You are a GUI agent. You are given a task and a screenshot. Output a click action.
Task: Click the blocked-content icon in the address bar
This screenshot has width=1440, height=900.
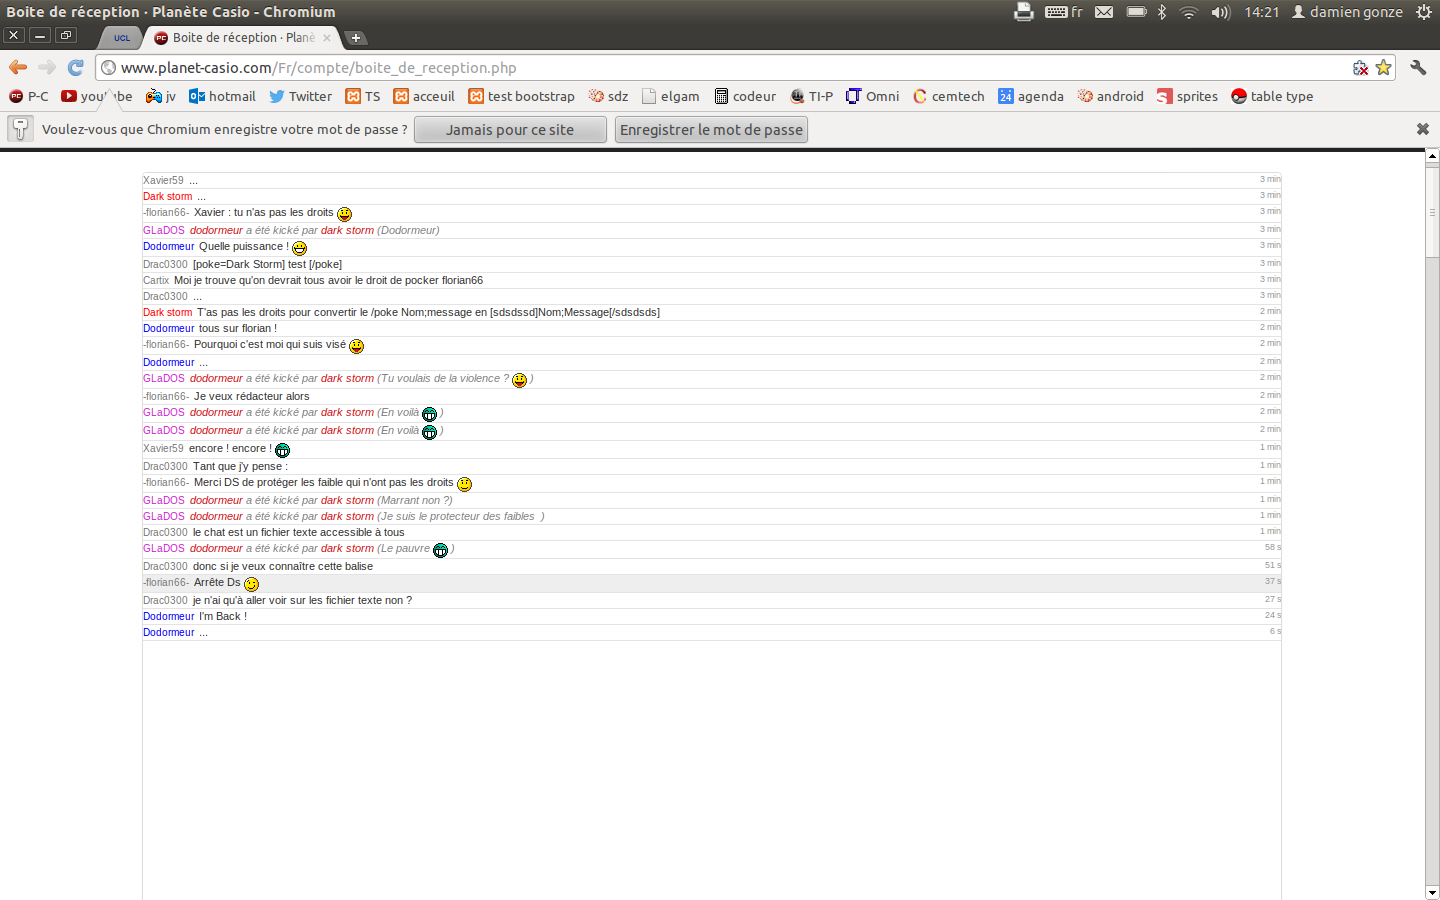1361,68
